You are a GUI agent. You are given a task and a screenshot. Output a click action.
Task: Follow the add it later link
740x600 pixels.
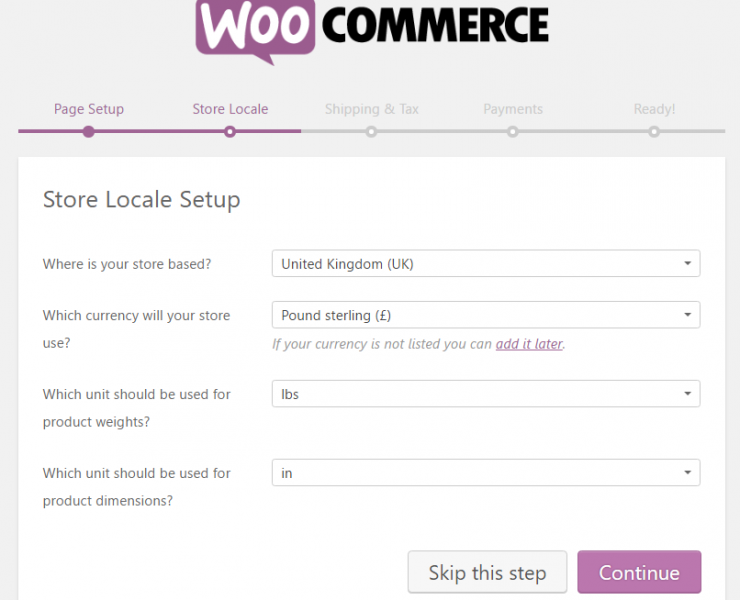point(529,344)
